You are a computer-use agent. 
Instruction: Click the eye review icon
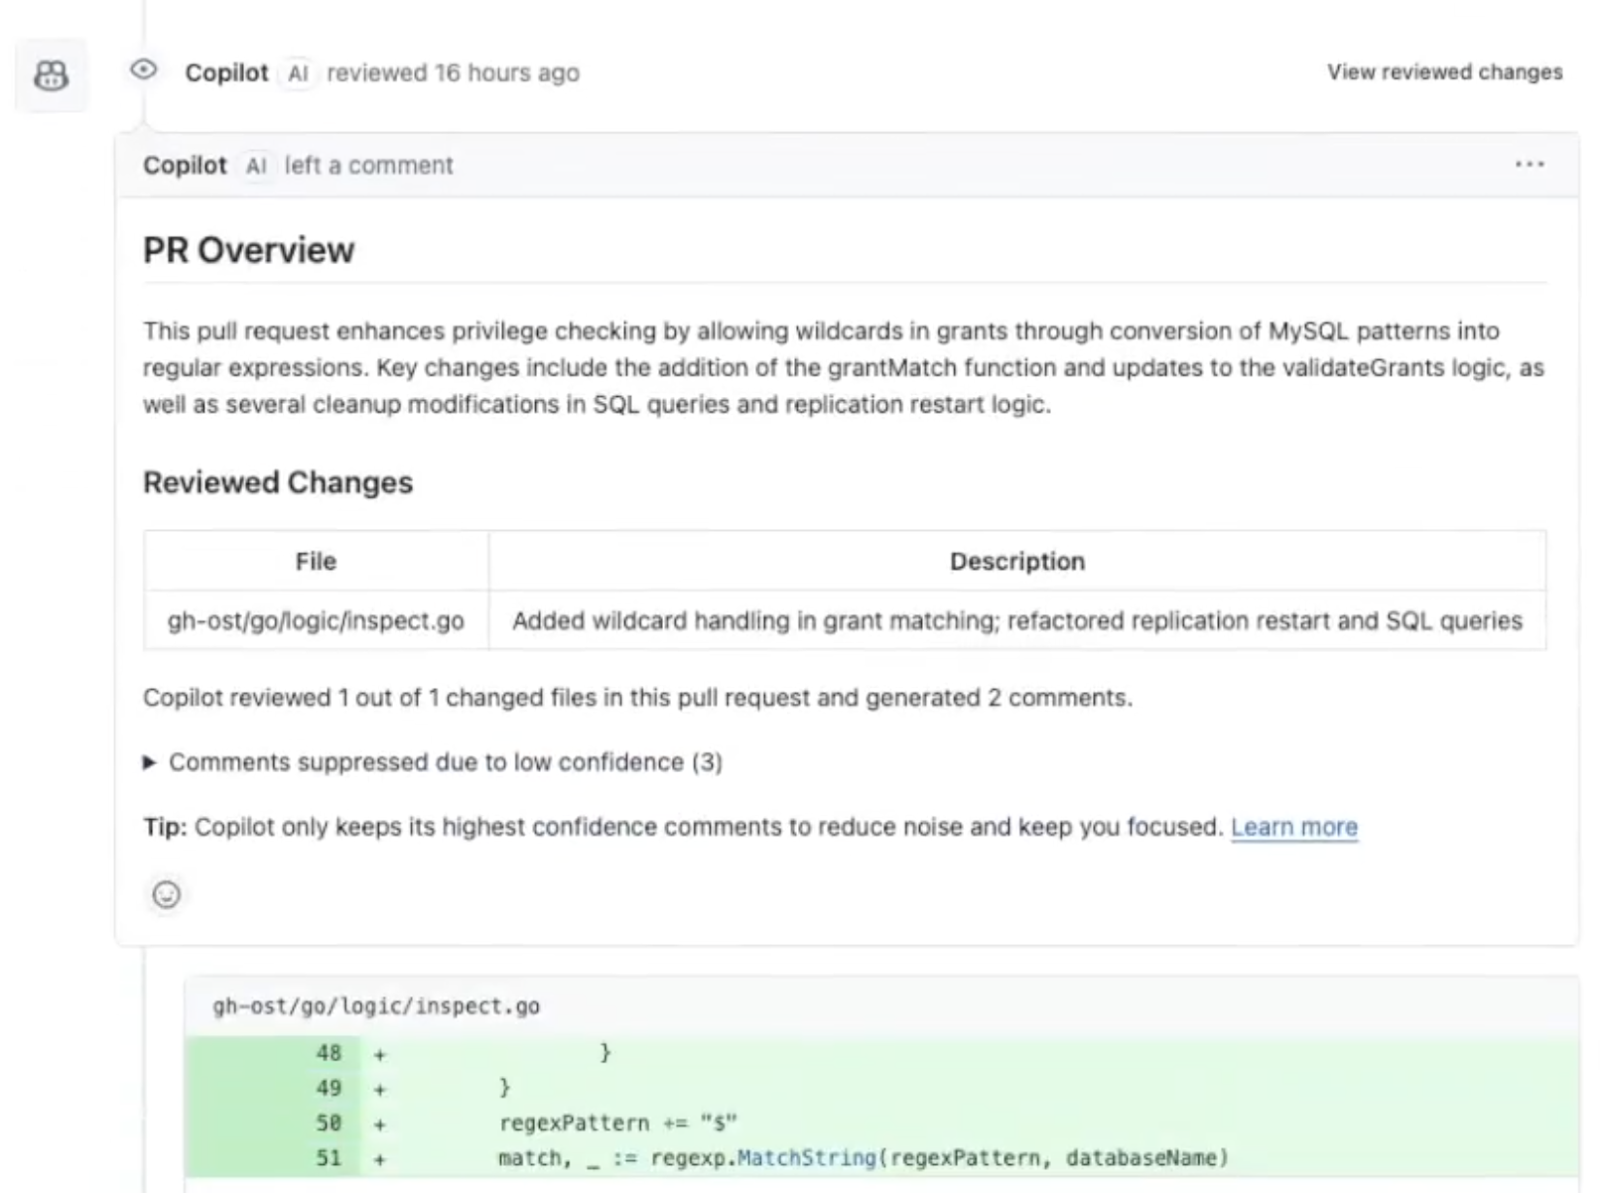point(144,69)
